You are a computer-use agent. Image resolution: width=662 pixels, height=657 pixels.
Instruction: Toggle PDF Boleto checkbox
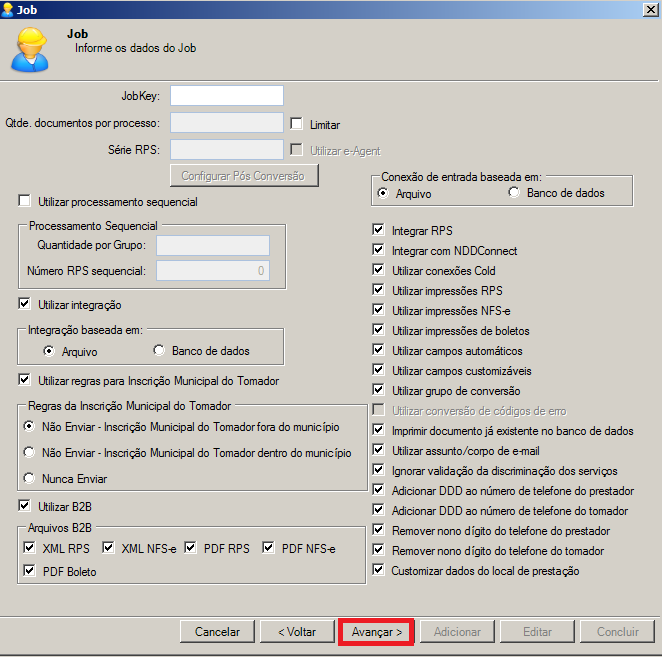29,570
